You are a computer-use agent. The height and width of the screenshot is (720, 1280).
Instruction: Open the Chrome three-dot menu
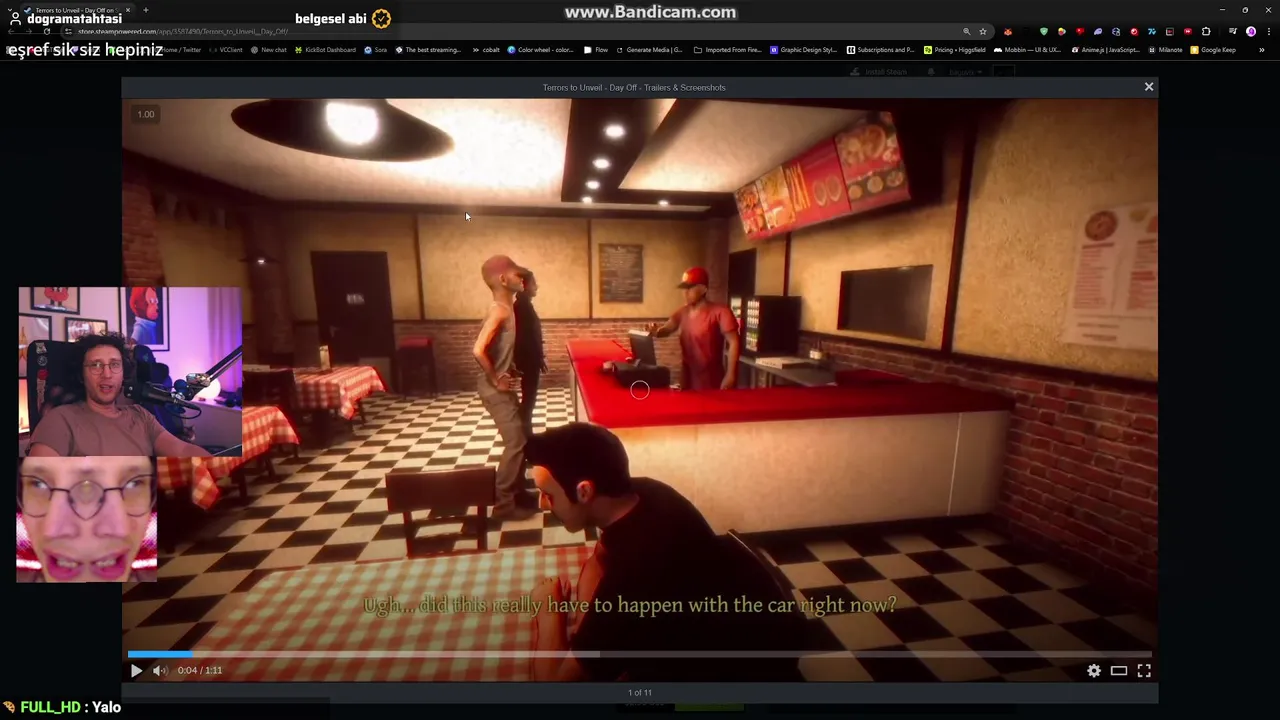click(1269, 31)
